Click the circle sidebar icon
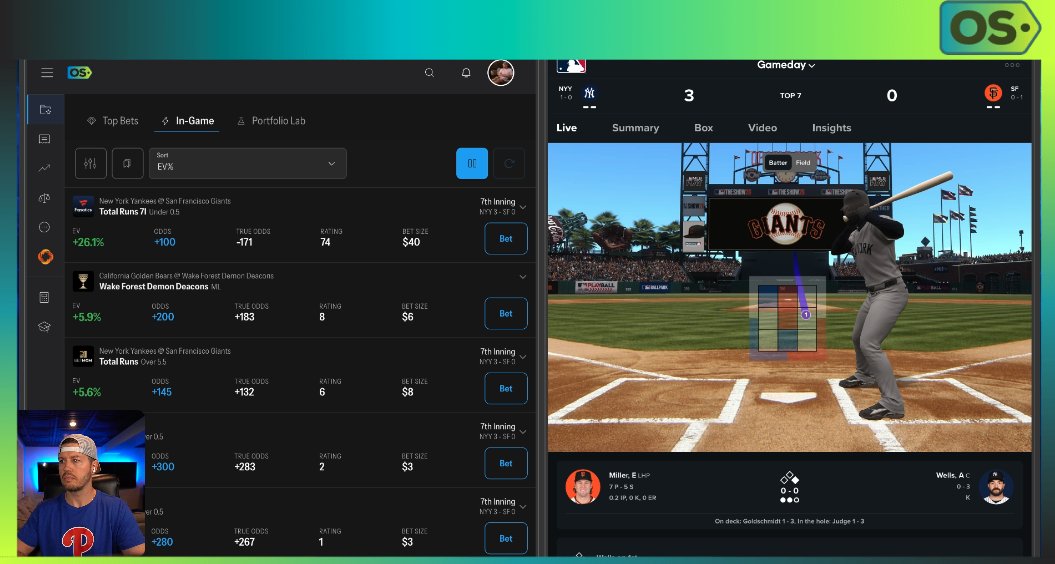Screen dimensions: 1055x564 44,227
